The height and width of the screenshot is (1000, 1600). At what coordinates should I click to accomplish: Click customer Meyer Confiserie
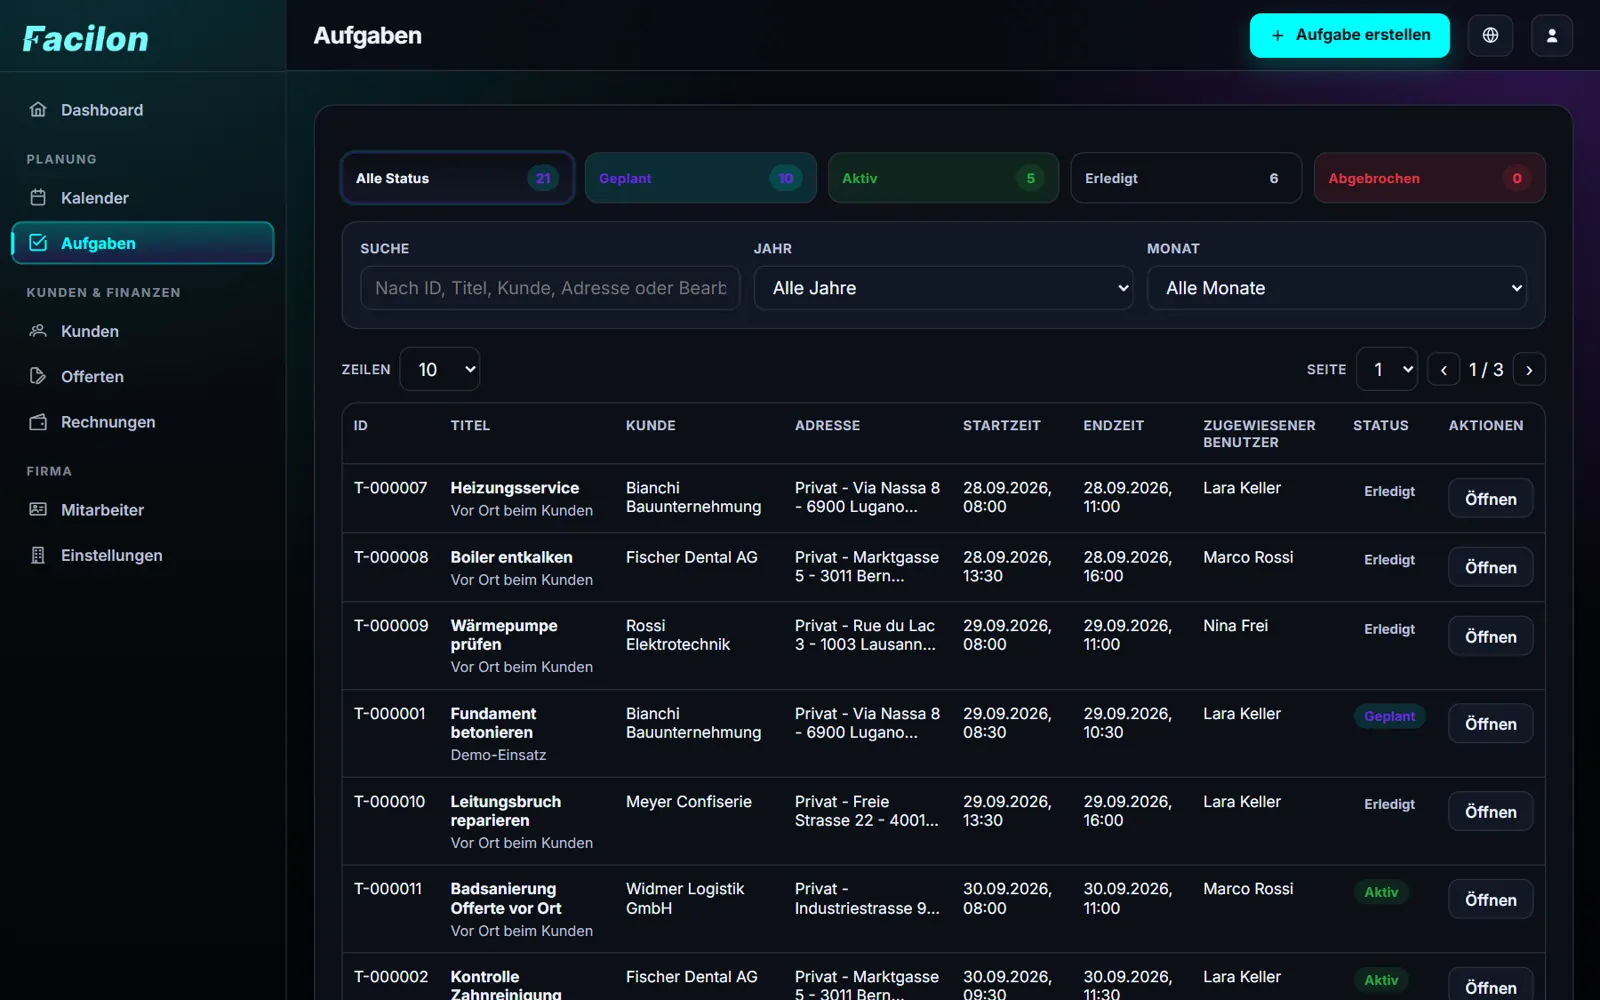688,801
